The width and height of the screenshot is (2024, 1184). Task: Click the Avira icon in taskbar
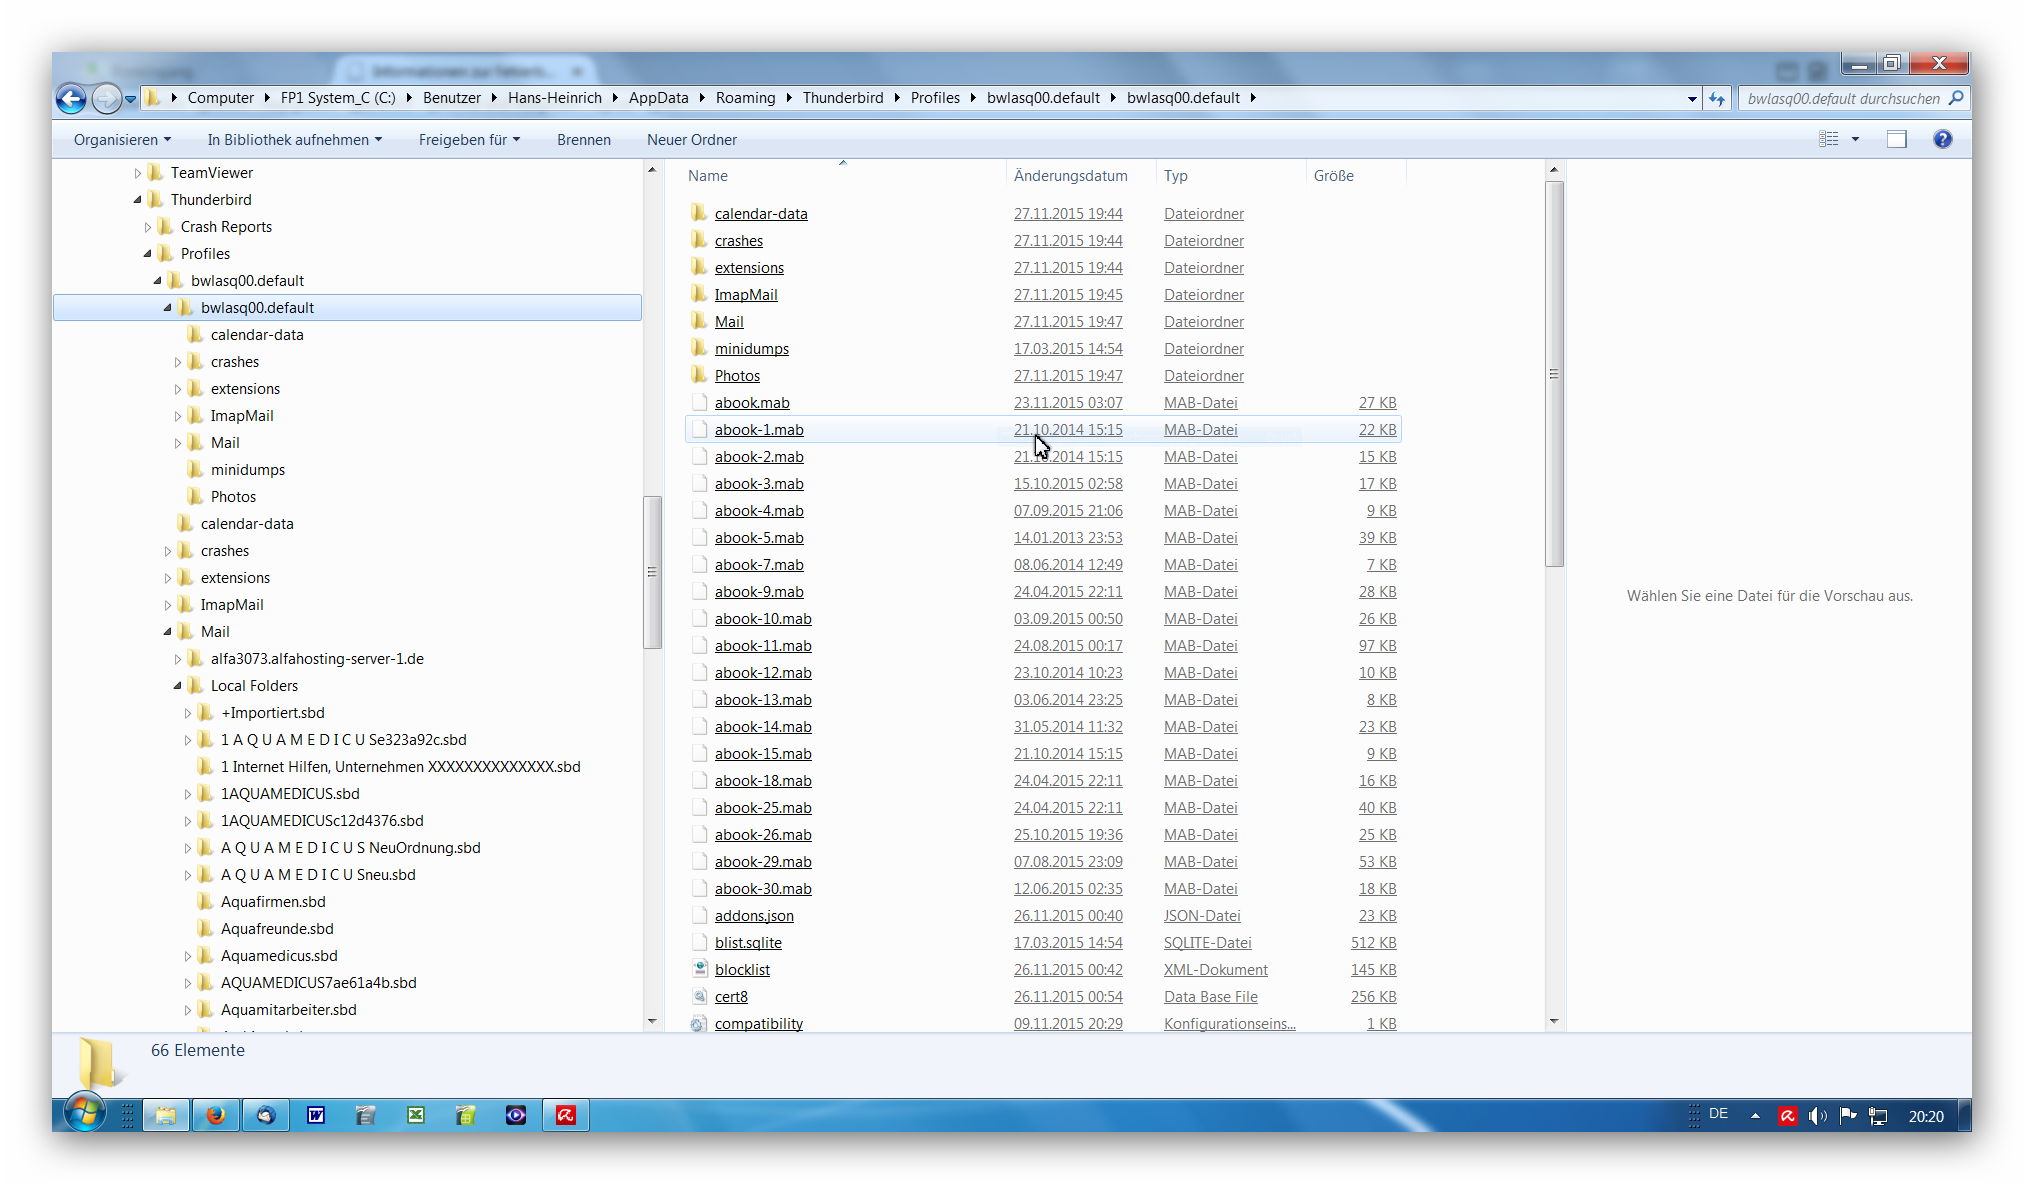pos(566,1115)
